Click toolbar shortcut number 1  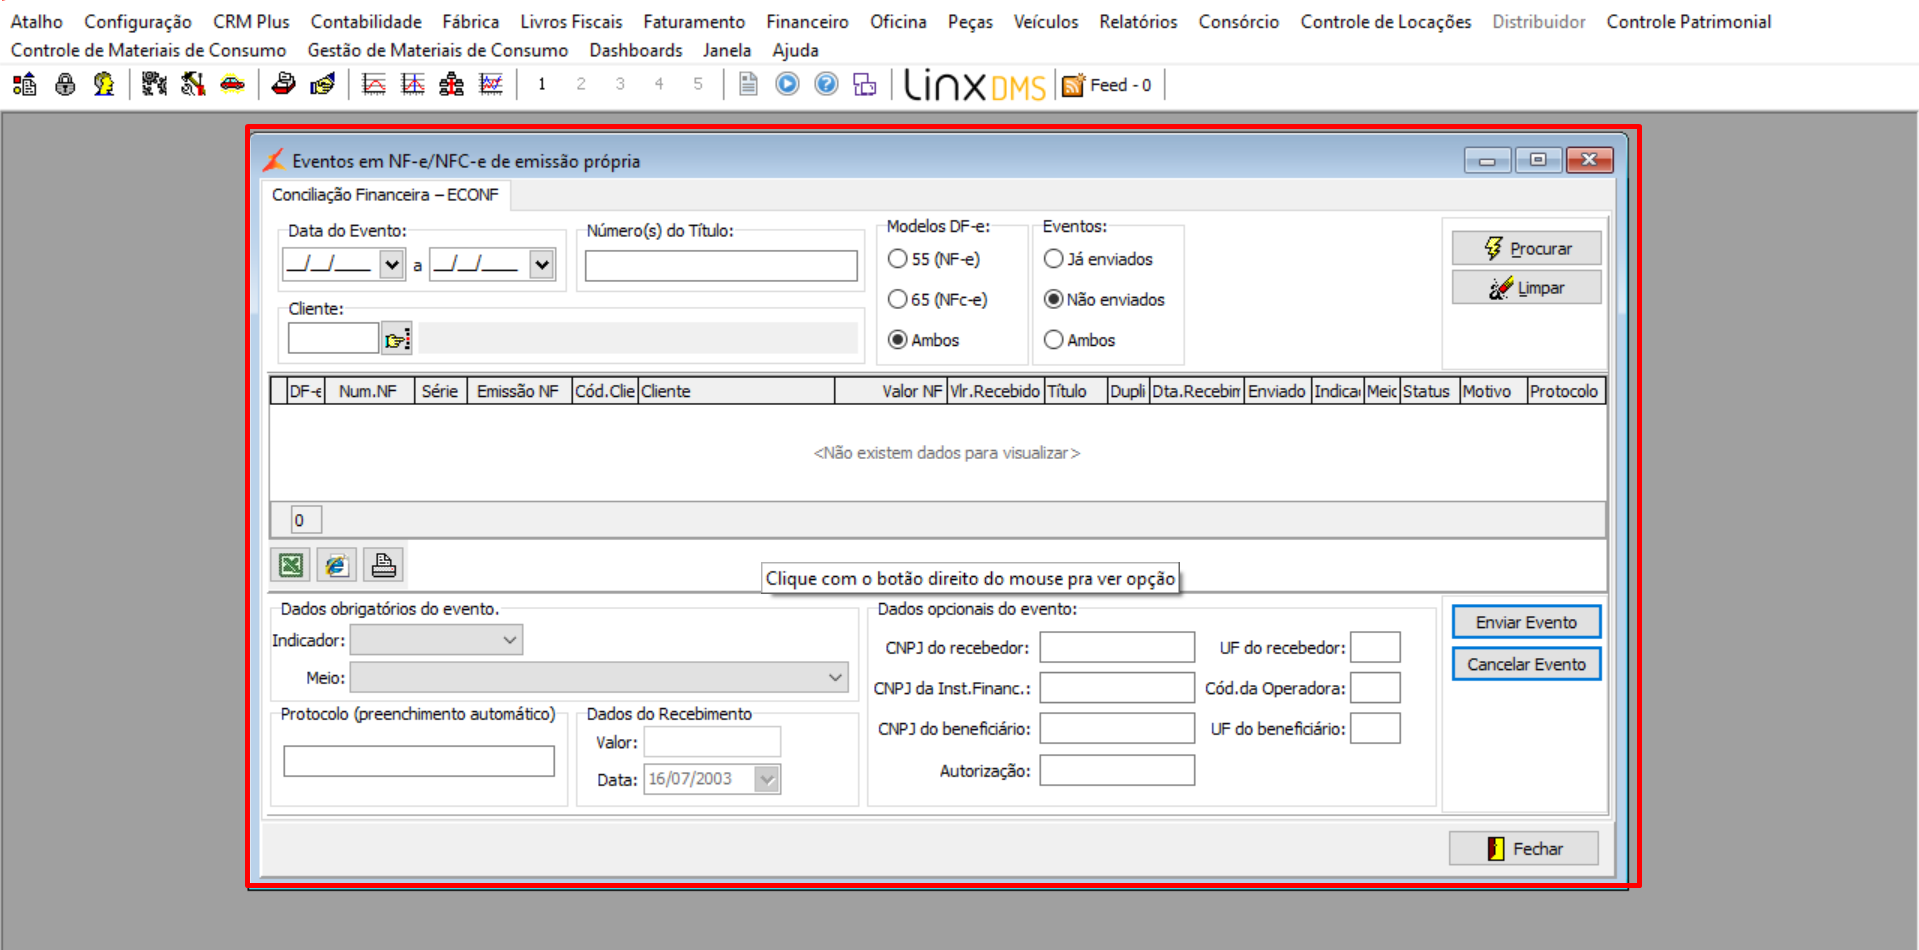pos(542,85)
